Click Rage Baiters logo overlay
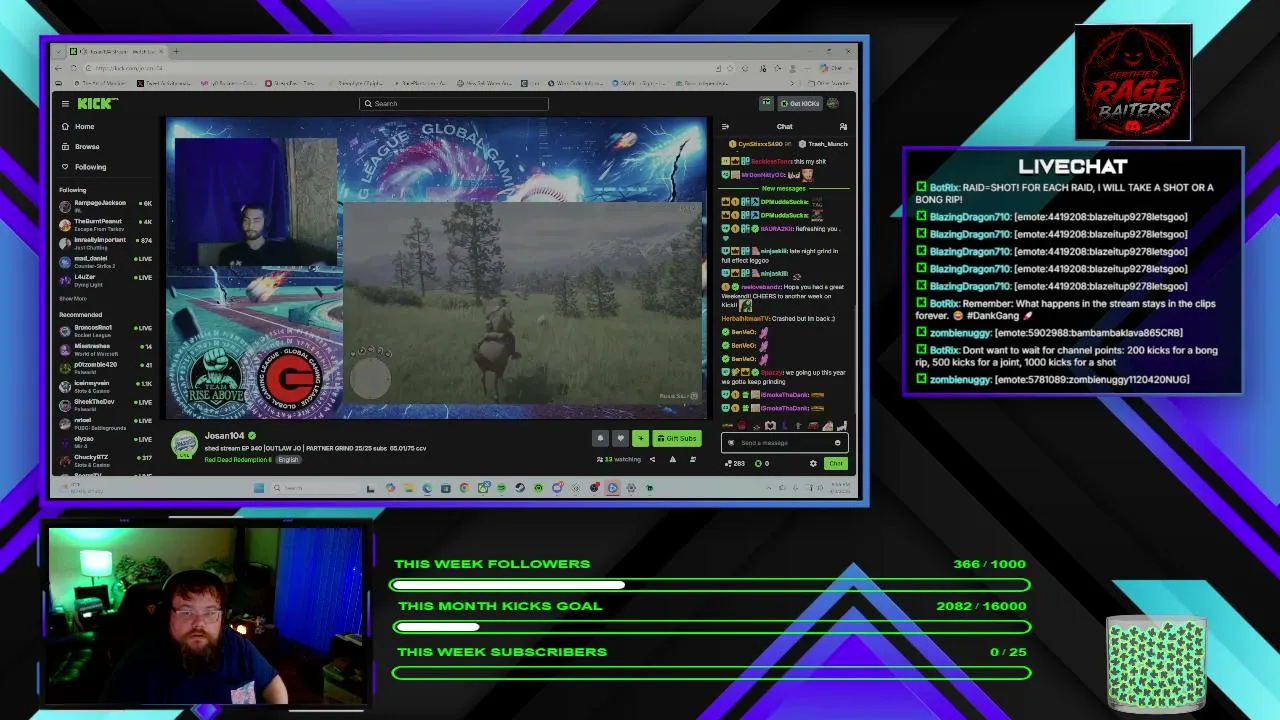The image size is (1280, 720). [1133, 82]
